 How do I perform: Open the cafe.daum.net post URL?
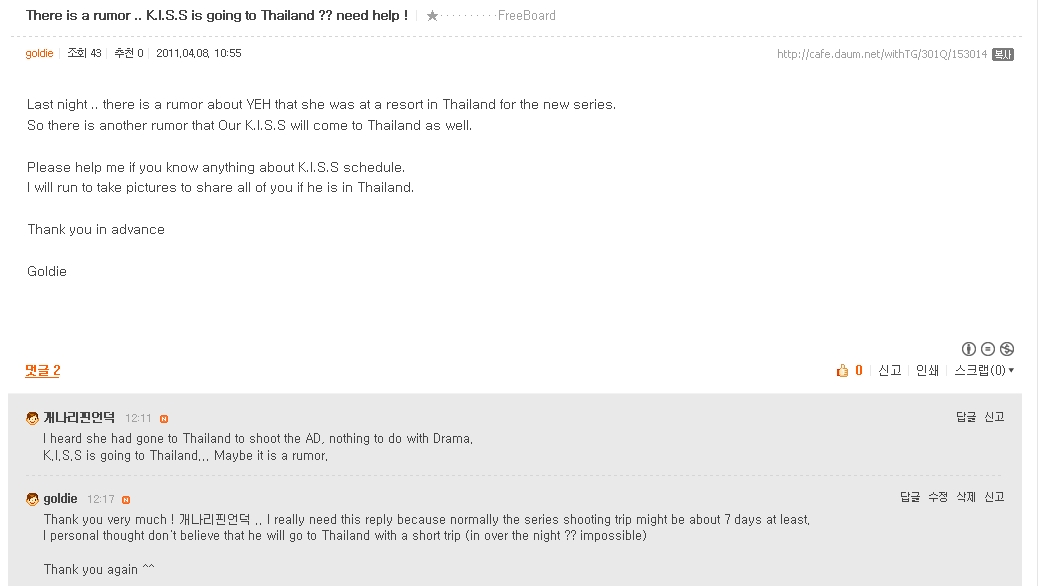pos(882,55)
